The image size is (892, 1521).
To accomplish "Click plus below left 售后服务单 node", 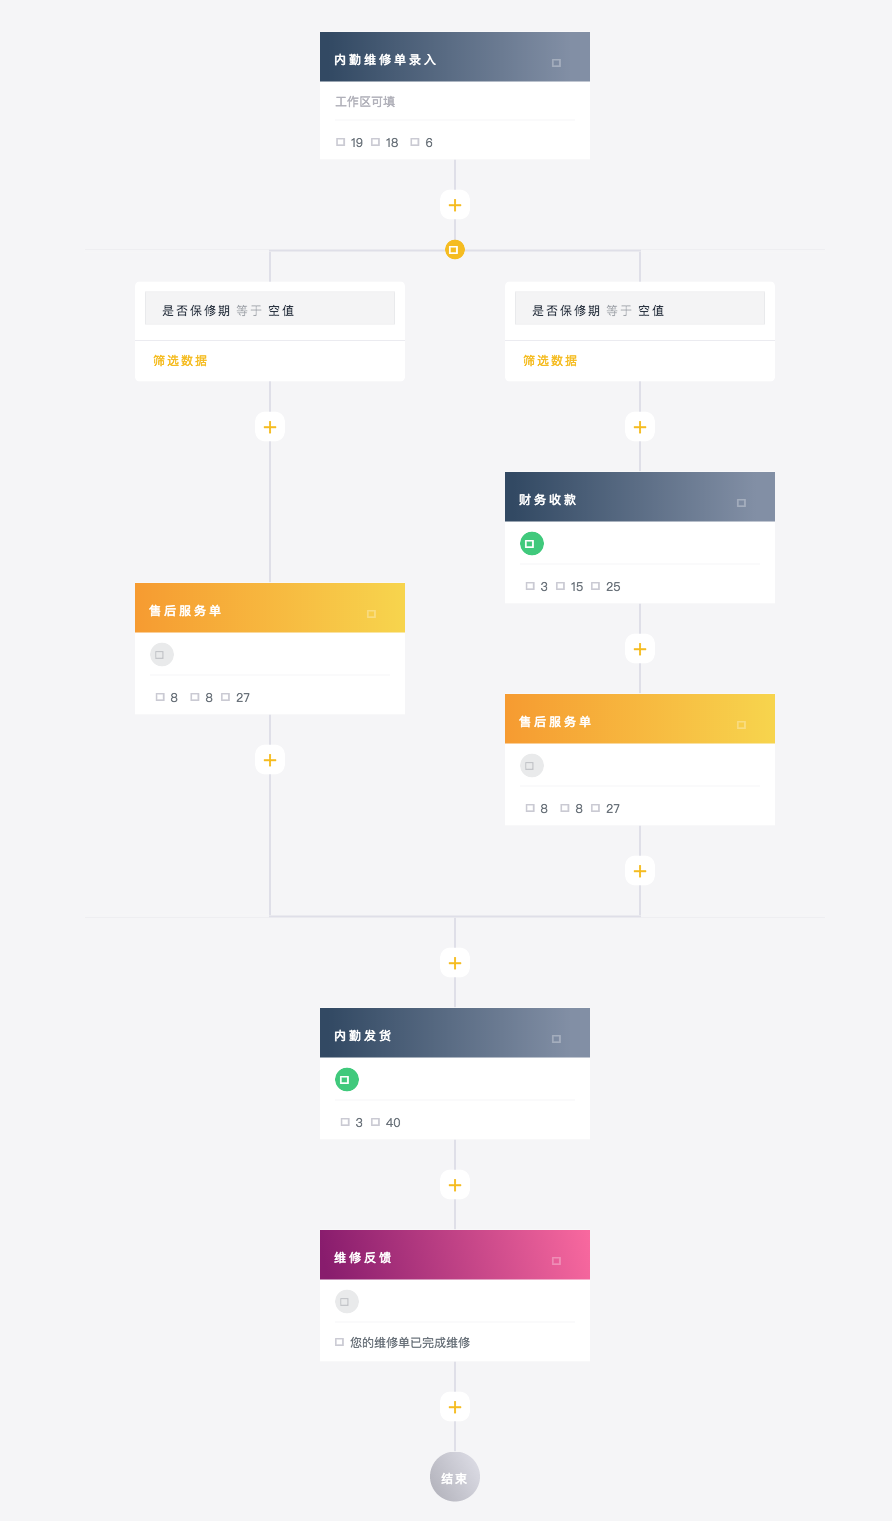I will tap(270, 760).
